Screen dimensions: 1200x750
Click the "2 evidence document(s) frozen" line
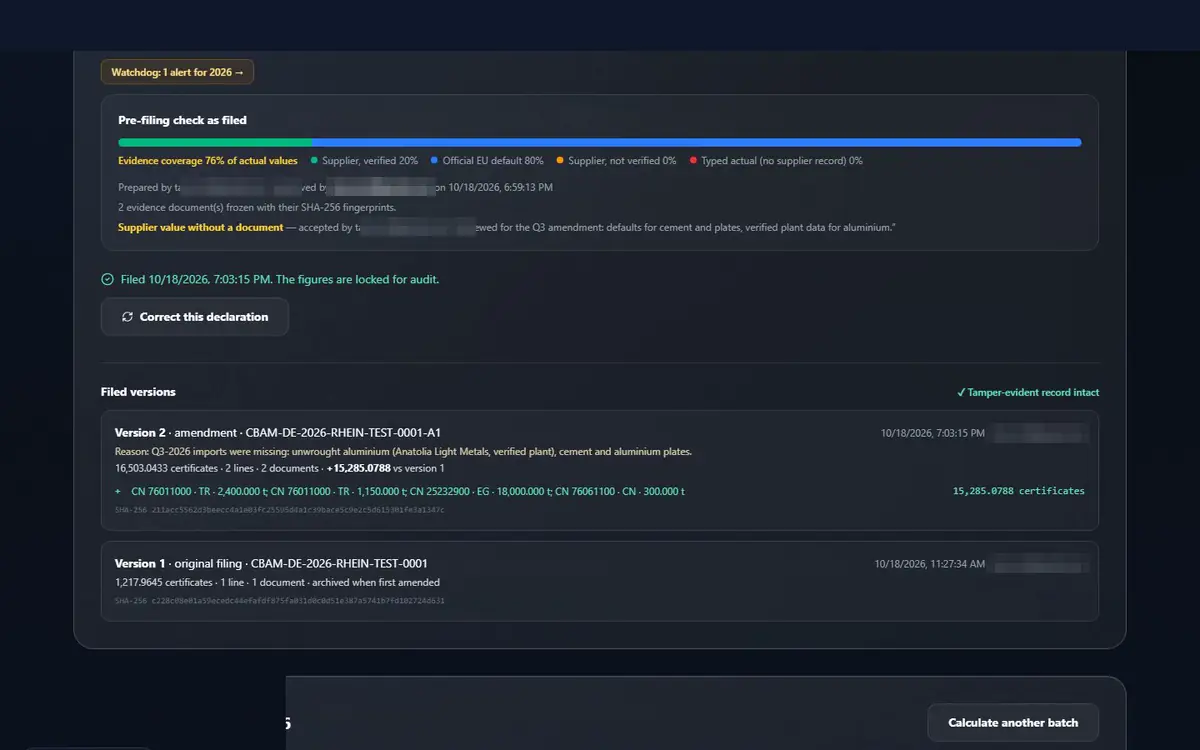(x=257, y=207)
